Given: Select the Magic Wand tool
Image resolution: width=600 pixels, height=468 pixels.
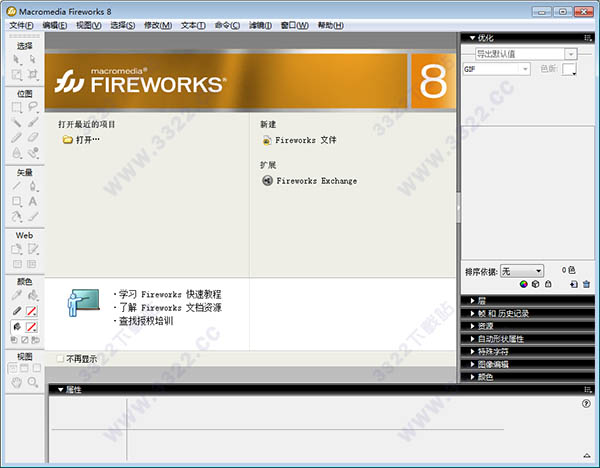Looking at the screenshot, I should click(16, 122).
